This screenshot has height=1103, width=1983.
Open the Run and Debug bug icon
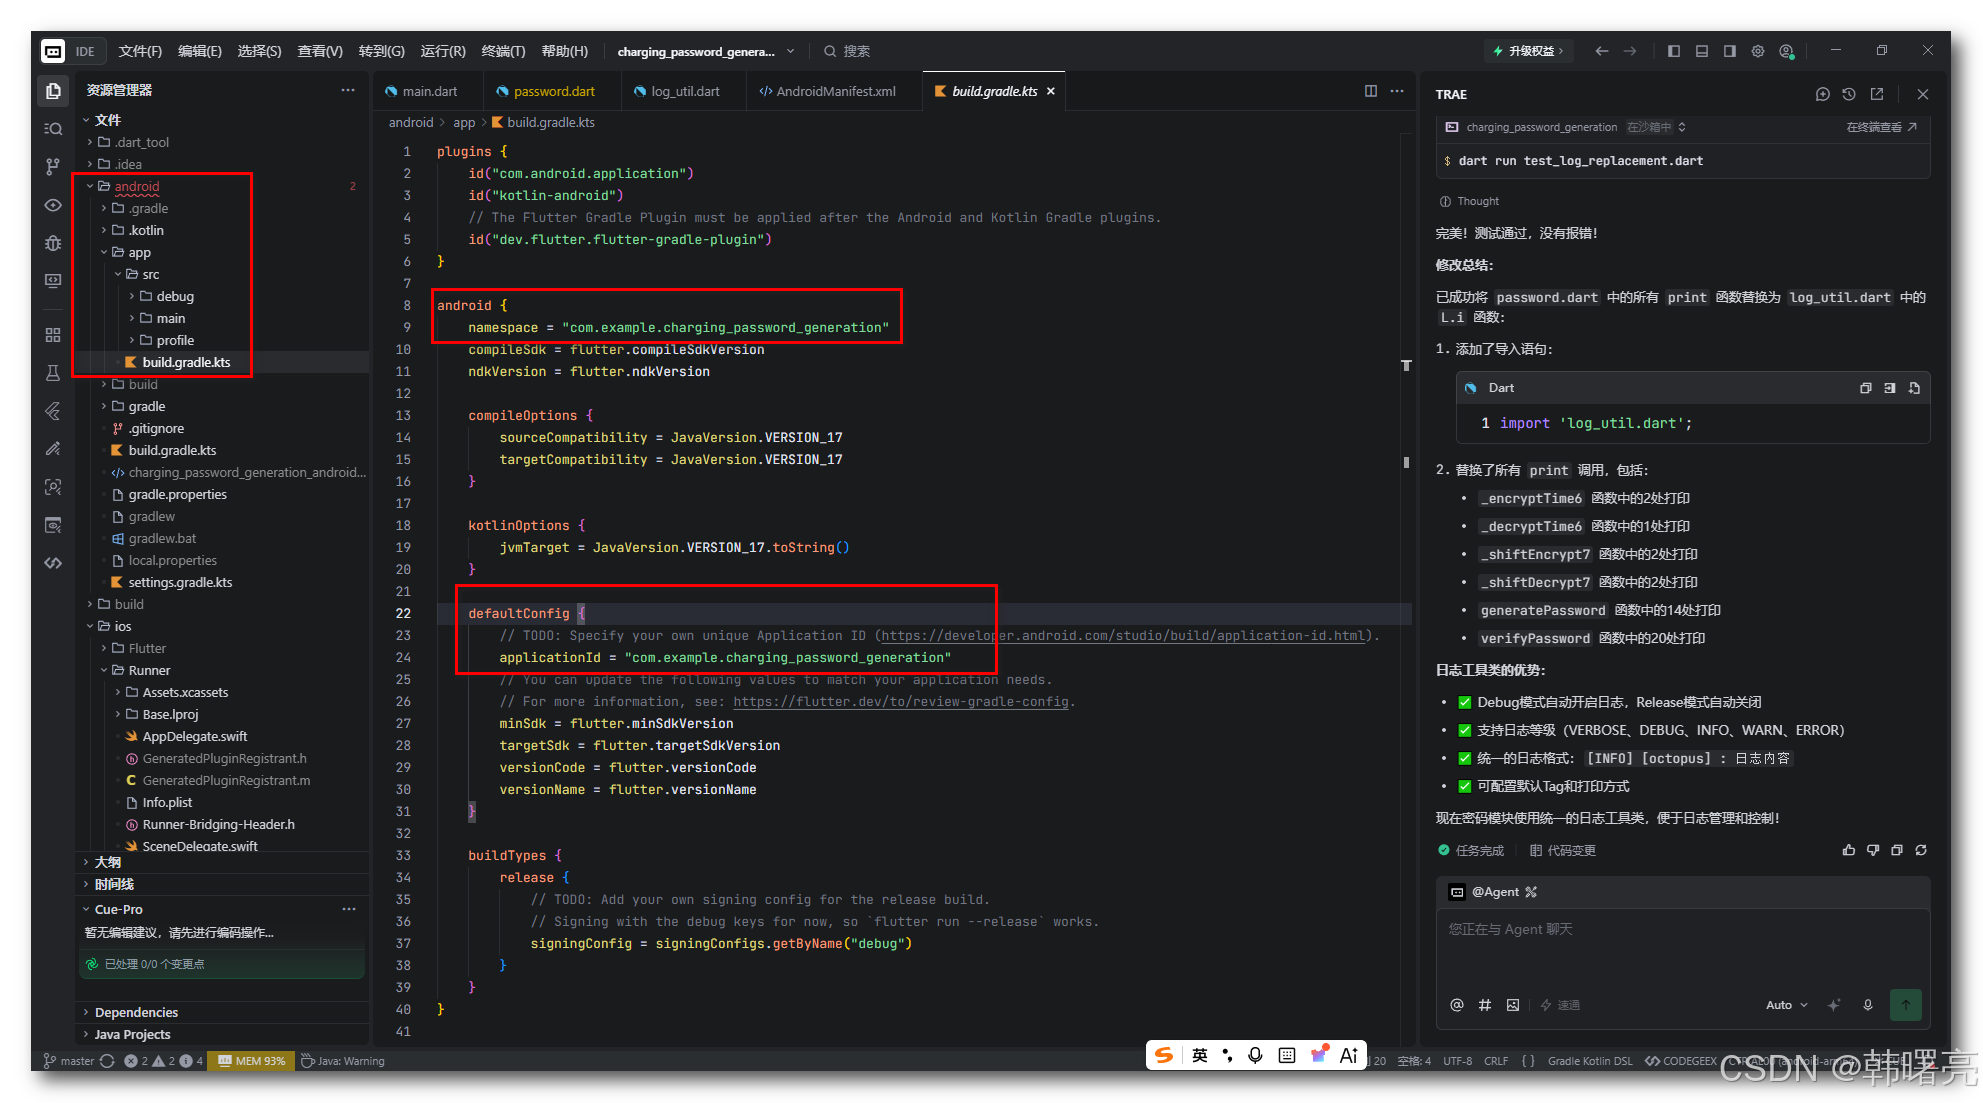point(53,243)
